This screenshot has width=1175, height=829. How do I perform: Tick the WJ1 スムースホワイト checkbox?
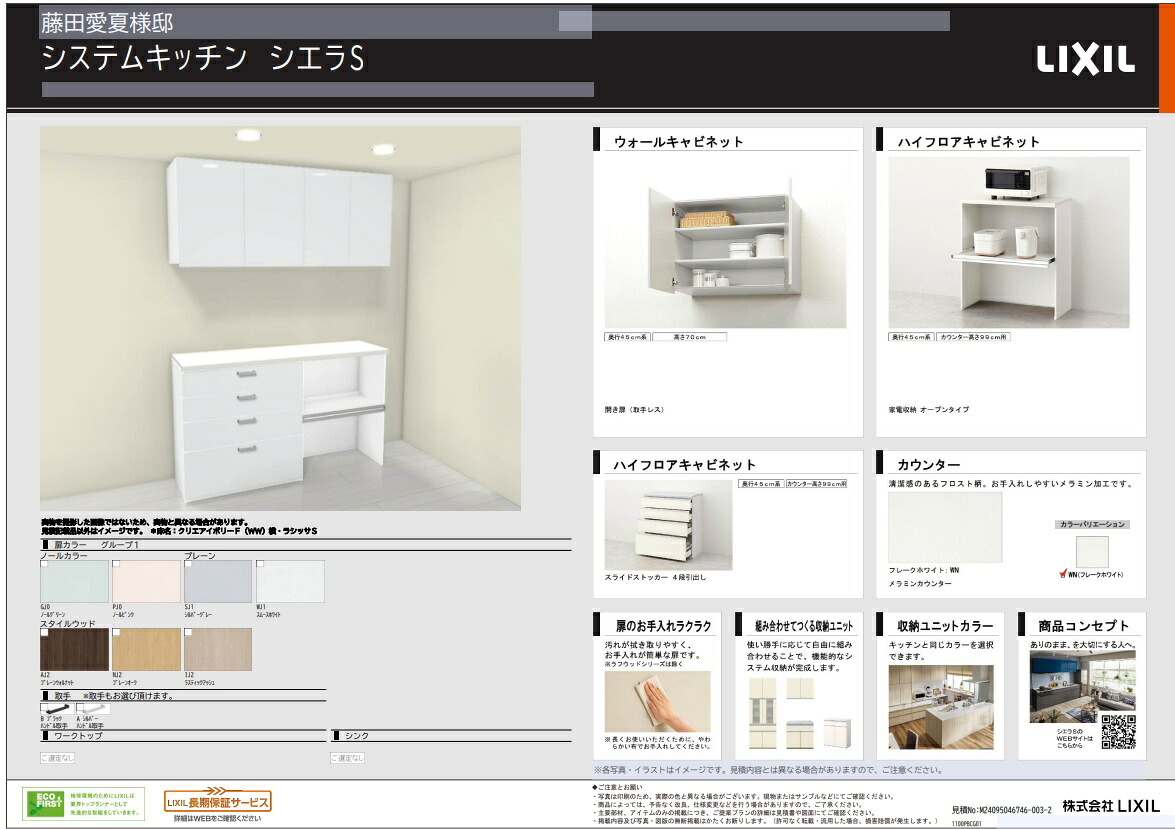(260, 564)
